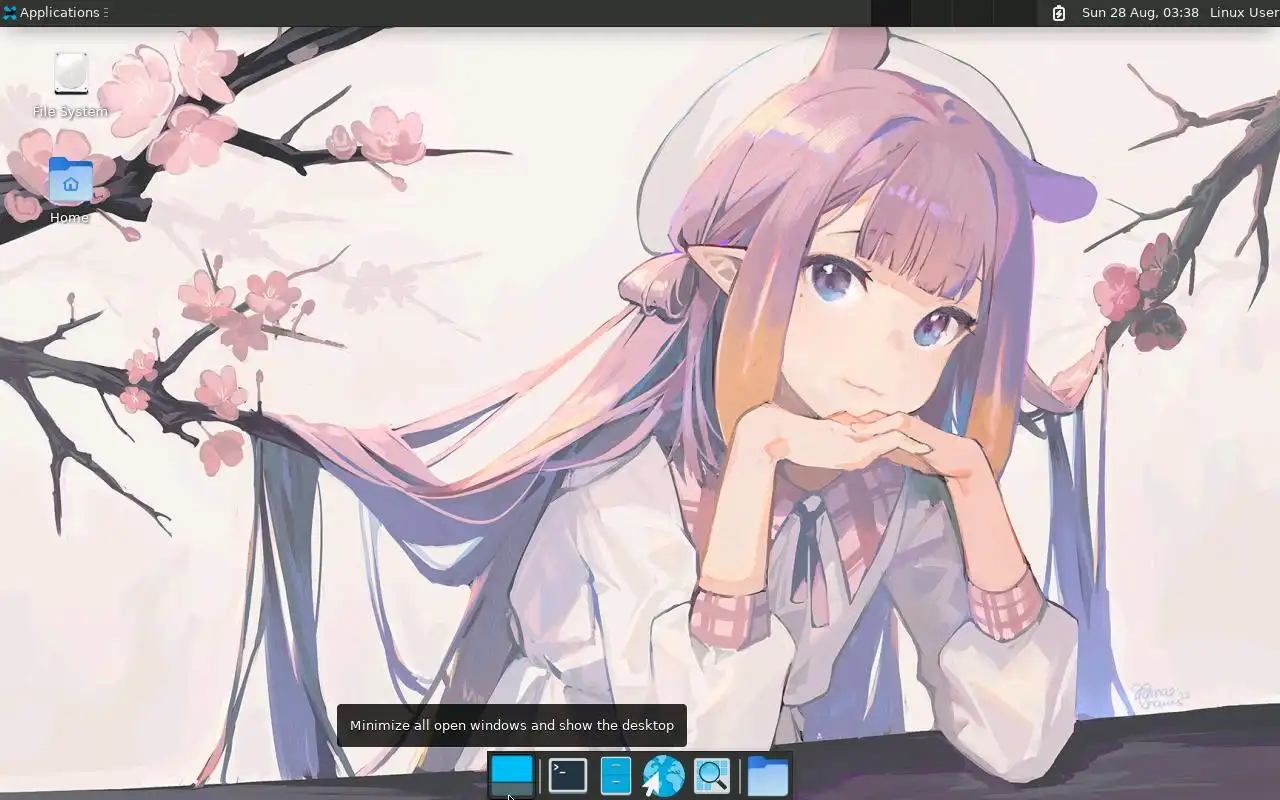
Task: Open the clock showing Sun 28 Aug, 03:38
Action: [x=1140, y=13]
